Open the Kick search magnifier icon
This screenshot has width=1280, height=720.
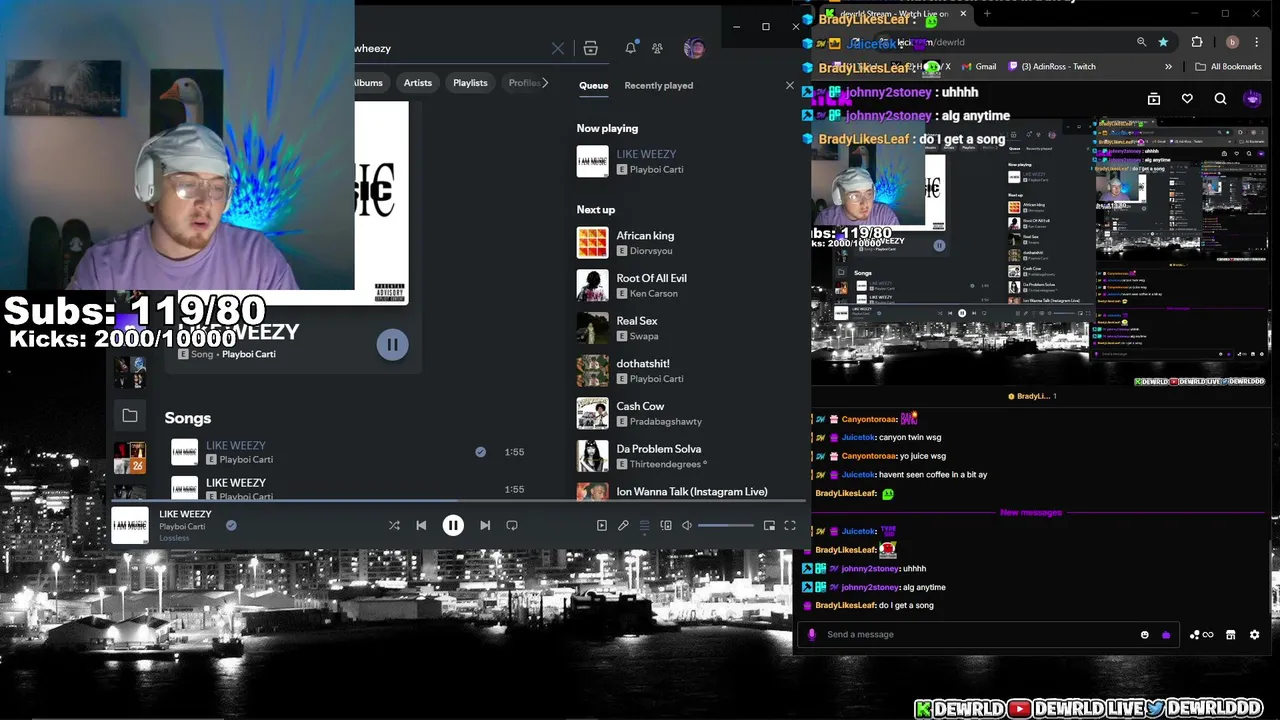pyautogui.click(x=1220, y=99)
